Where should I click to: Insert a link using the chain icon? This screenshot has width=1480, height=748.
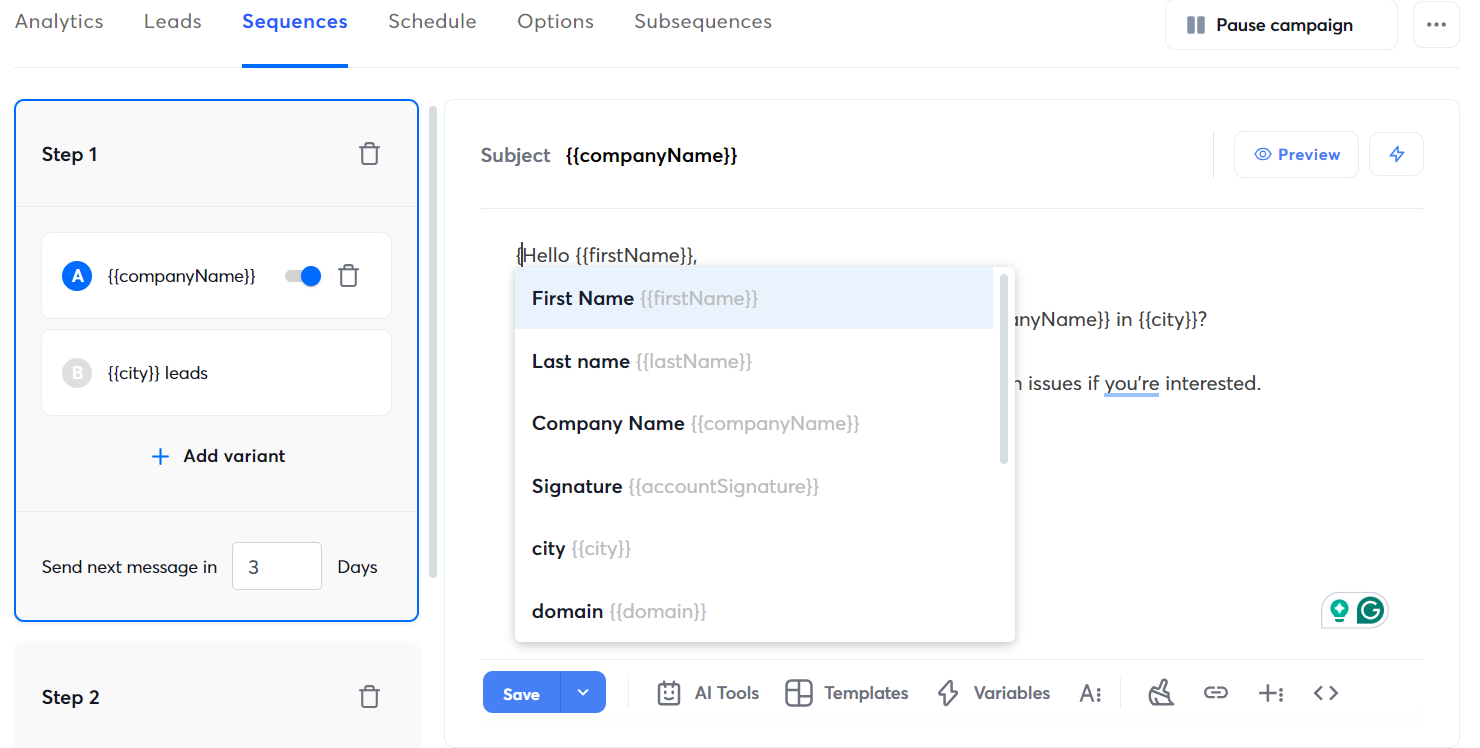[x=1215, y=693]
